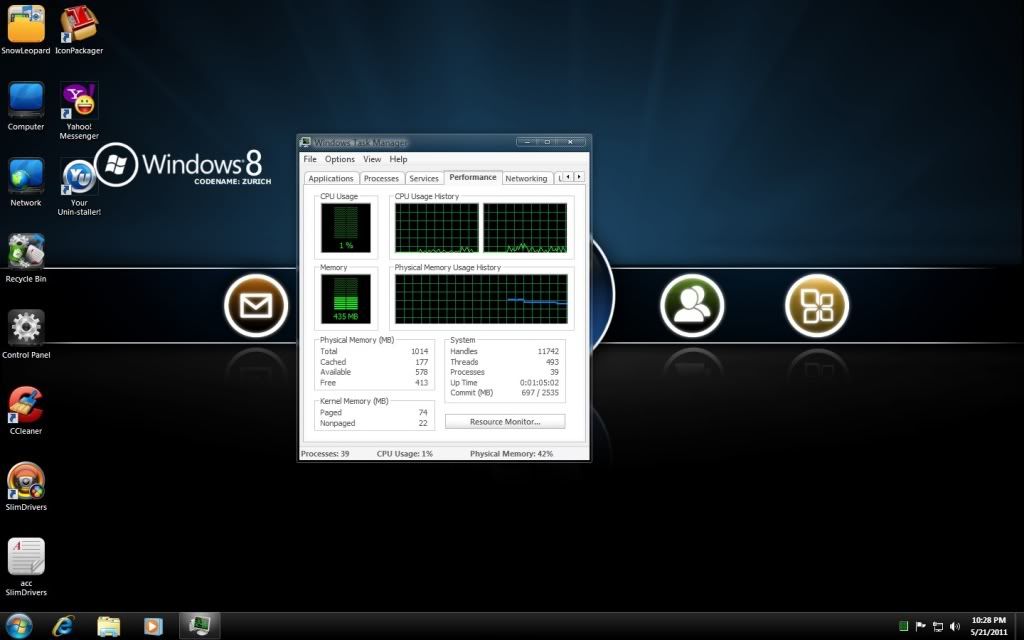
Task: Click the Handles value 11742
Action: coord(548,351)
